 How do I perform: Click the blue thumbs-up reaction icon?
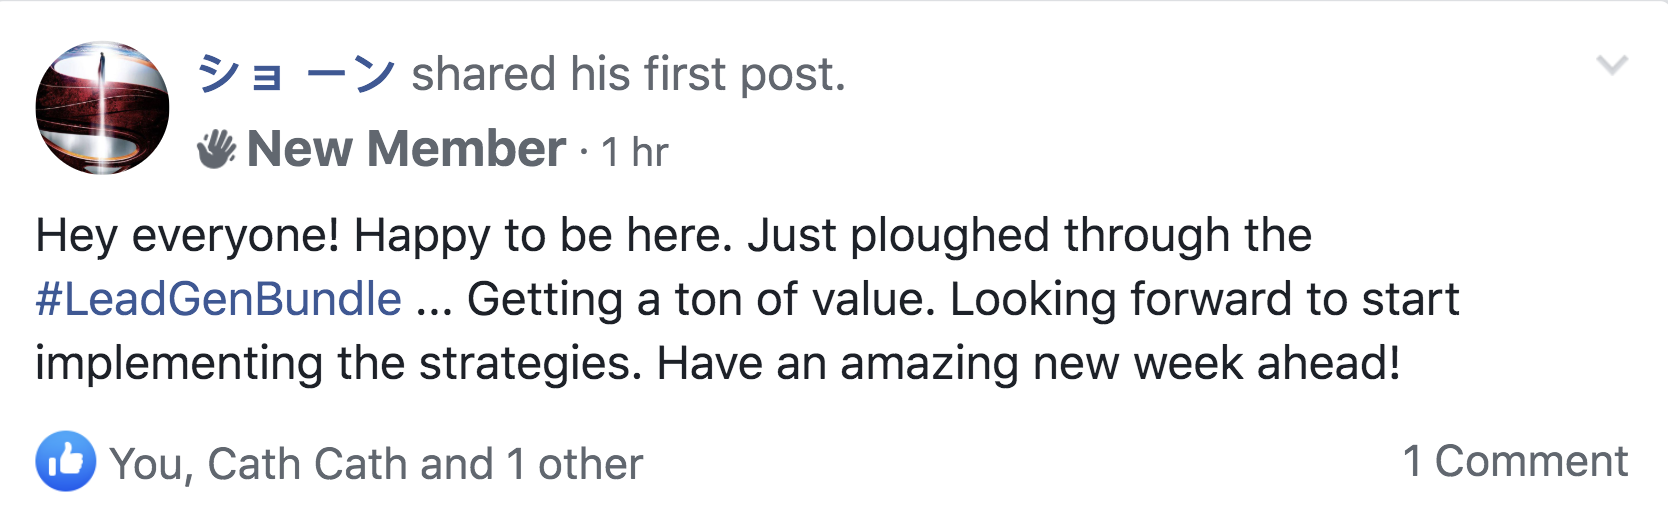[66, 461]
